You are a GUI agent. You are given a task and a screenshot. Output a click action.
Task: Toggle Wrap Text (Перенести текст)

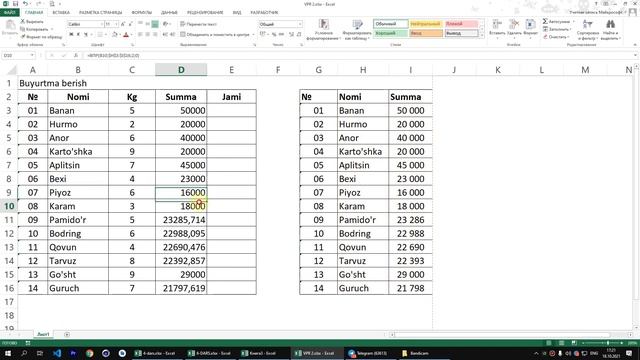click(198, 24)
